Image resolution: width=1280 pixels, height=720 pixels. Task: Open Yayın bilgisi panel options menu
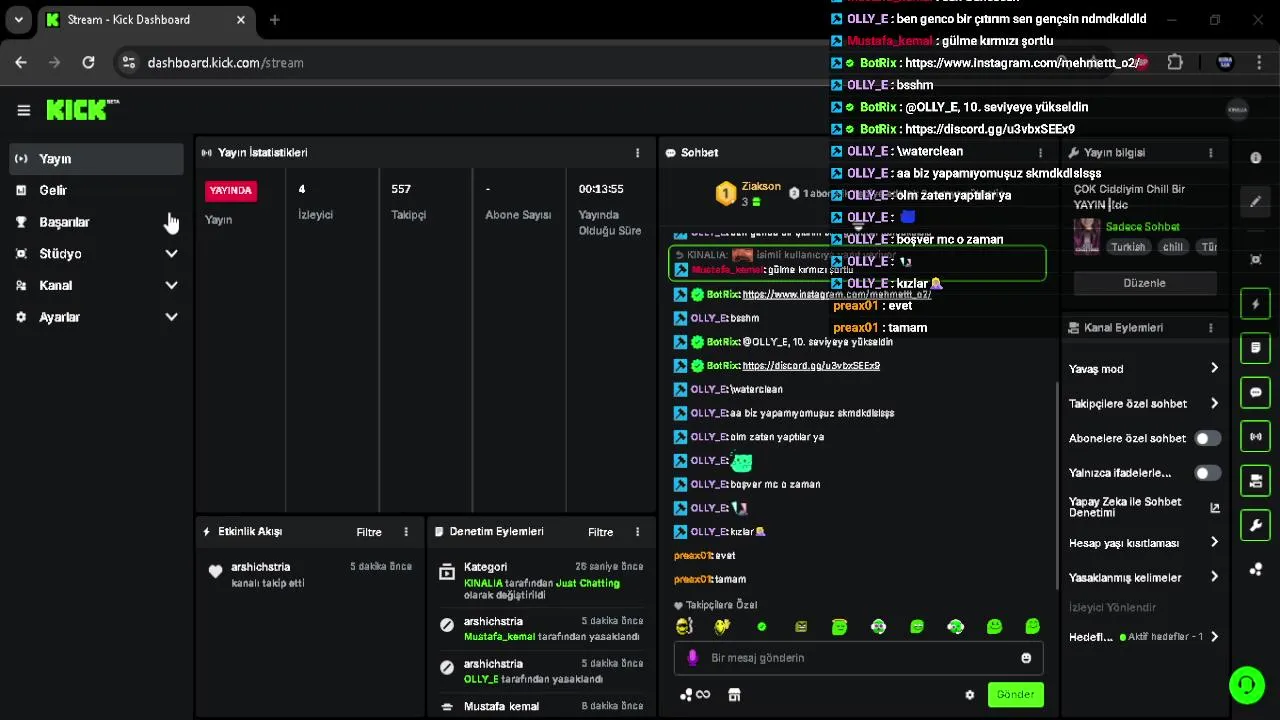pyautogui.click(x=1210, y=153)
